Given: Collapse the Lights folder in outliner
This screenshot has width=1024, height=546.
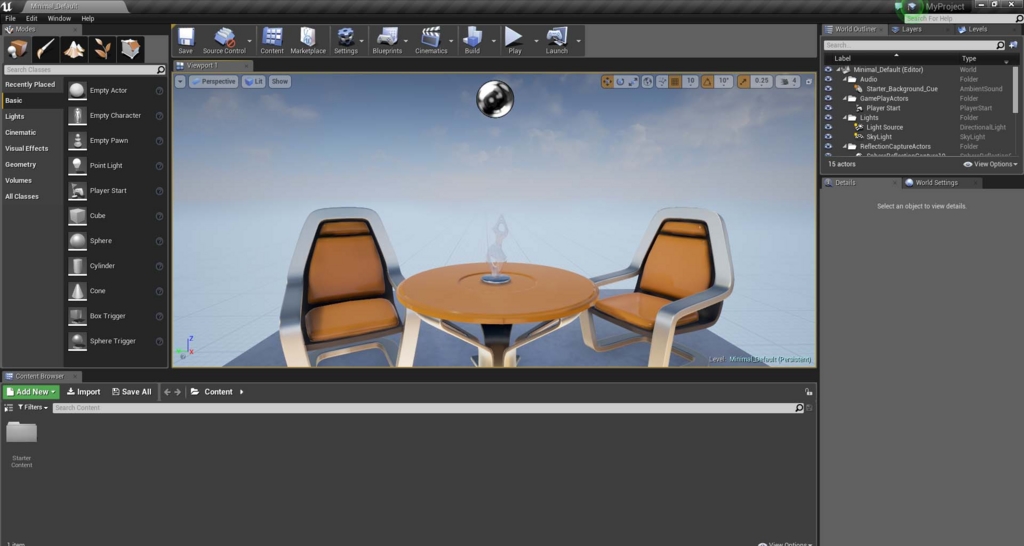Looking at the screenshot, I should (x=844, y=118).
